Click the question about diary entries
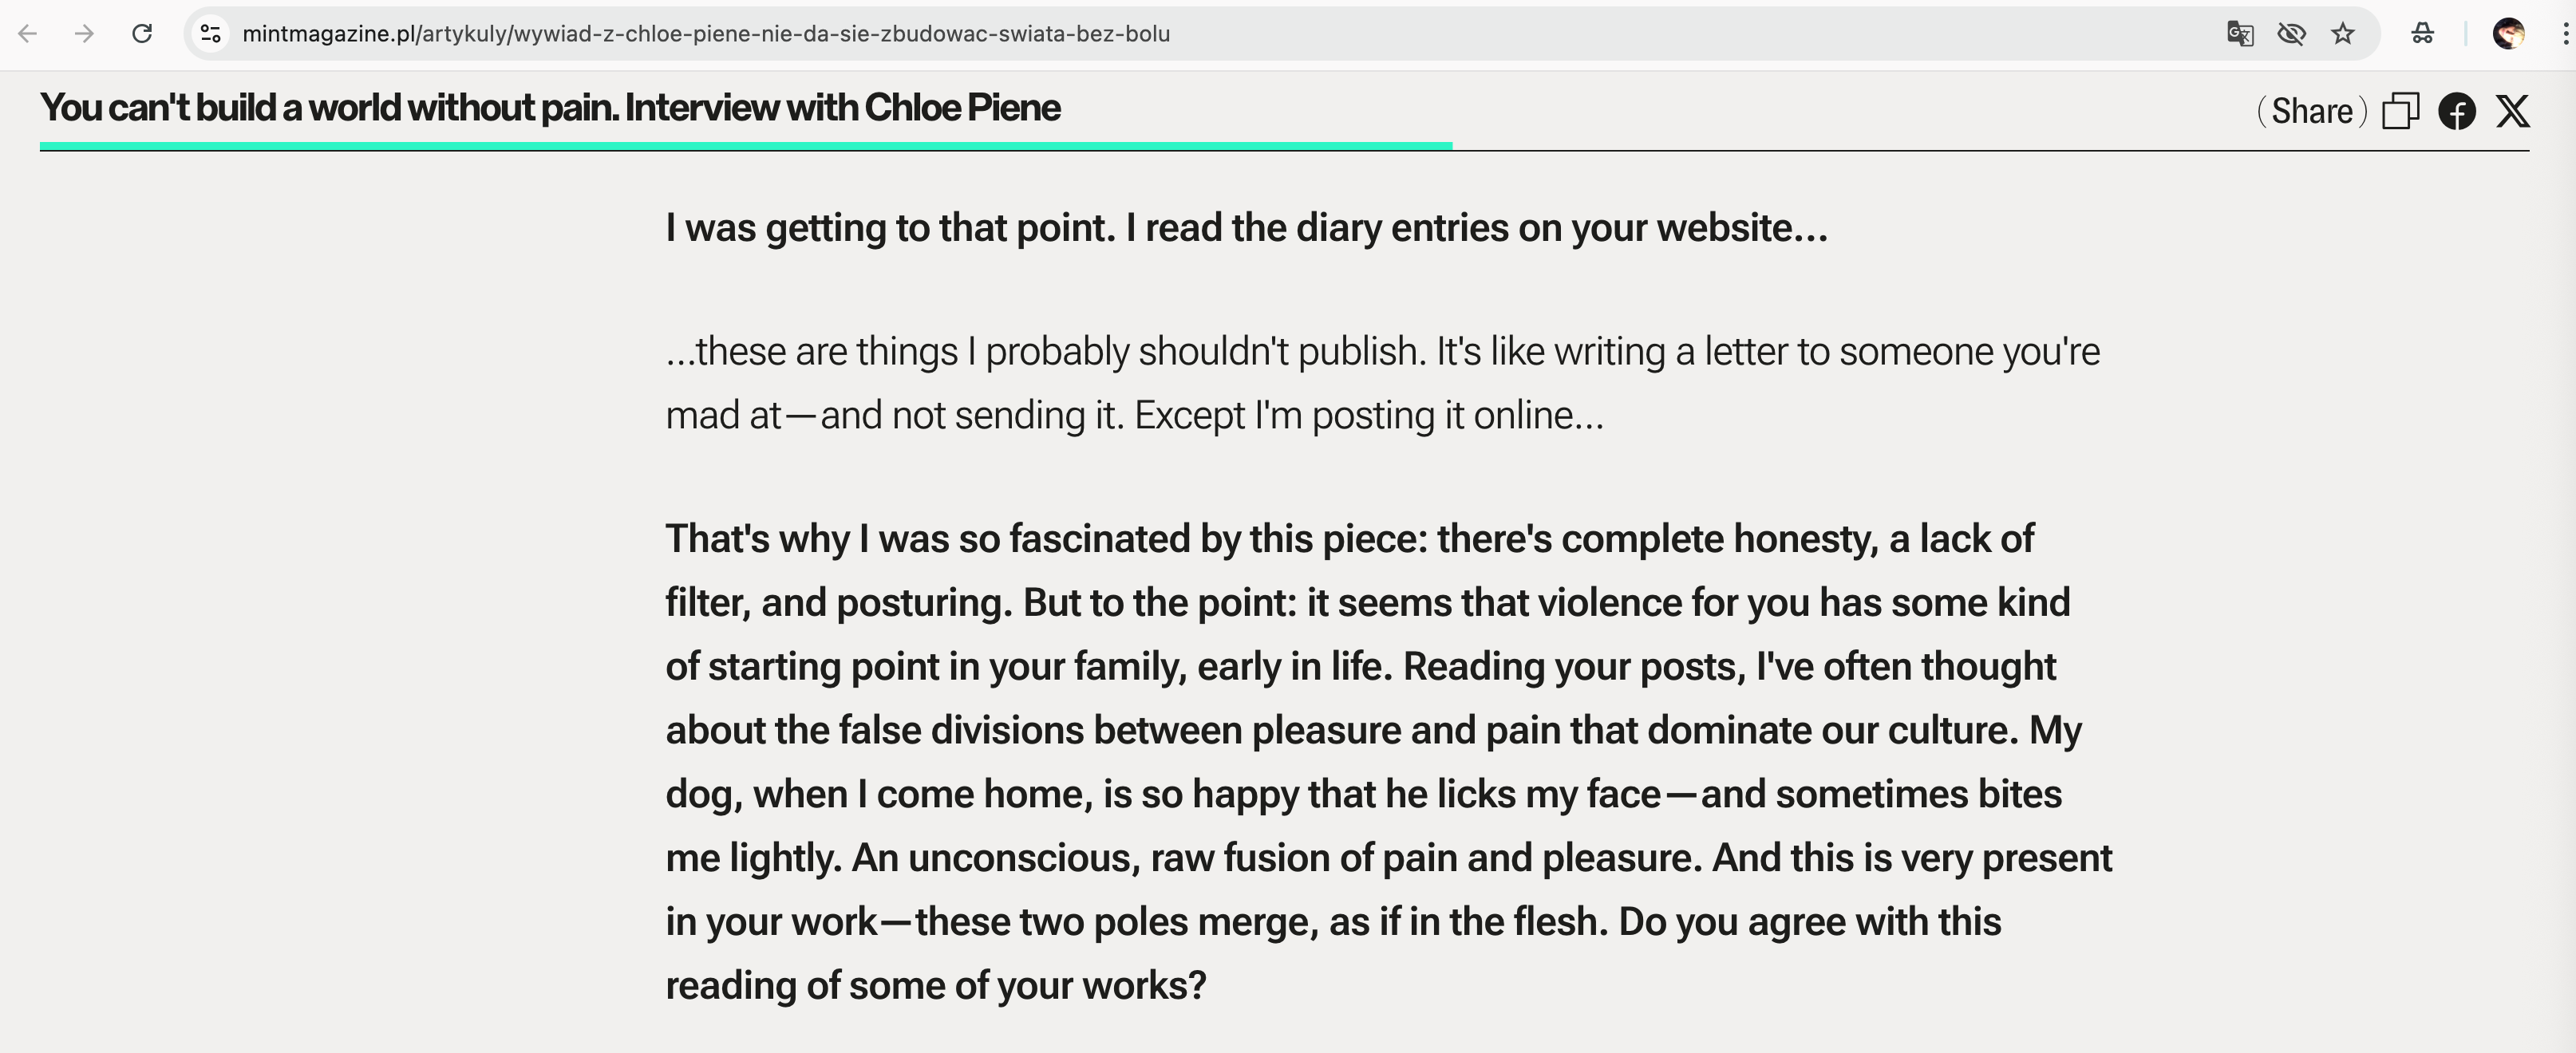 tap(1246, 228)
